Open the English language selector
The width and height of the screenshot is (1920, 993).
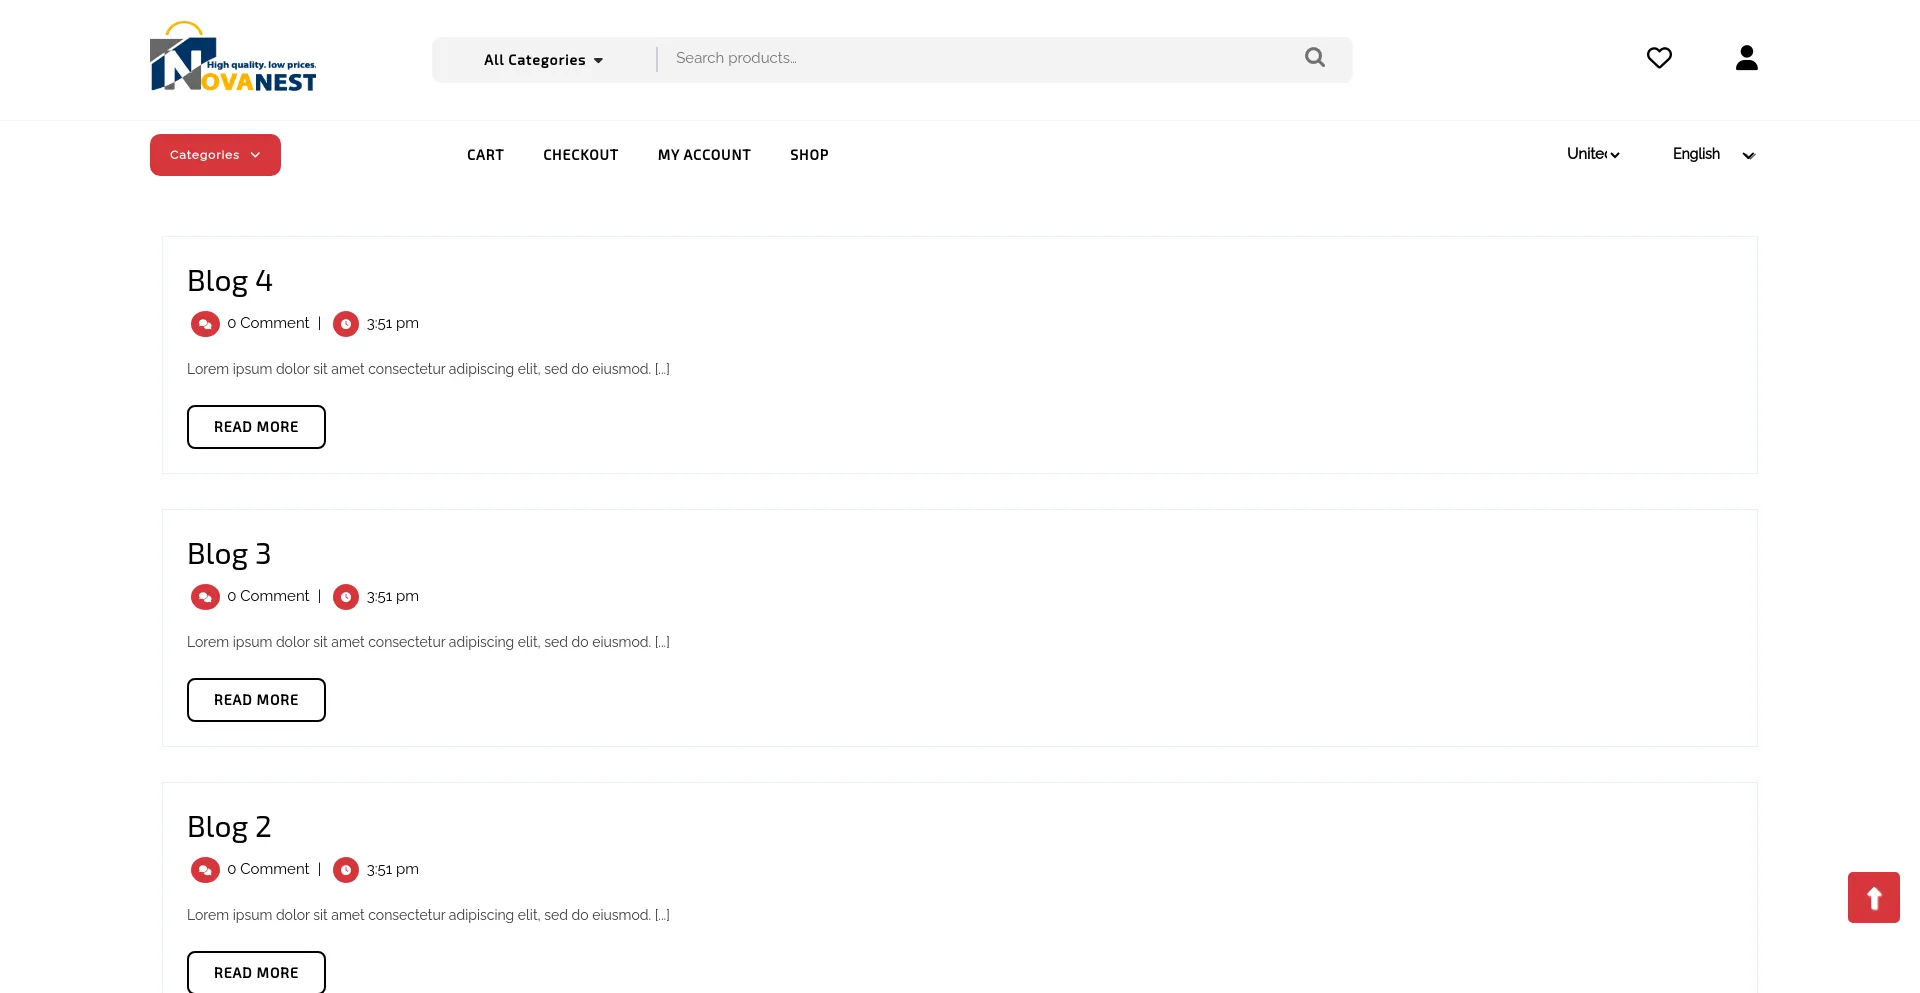click(x=1713, y=154)
